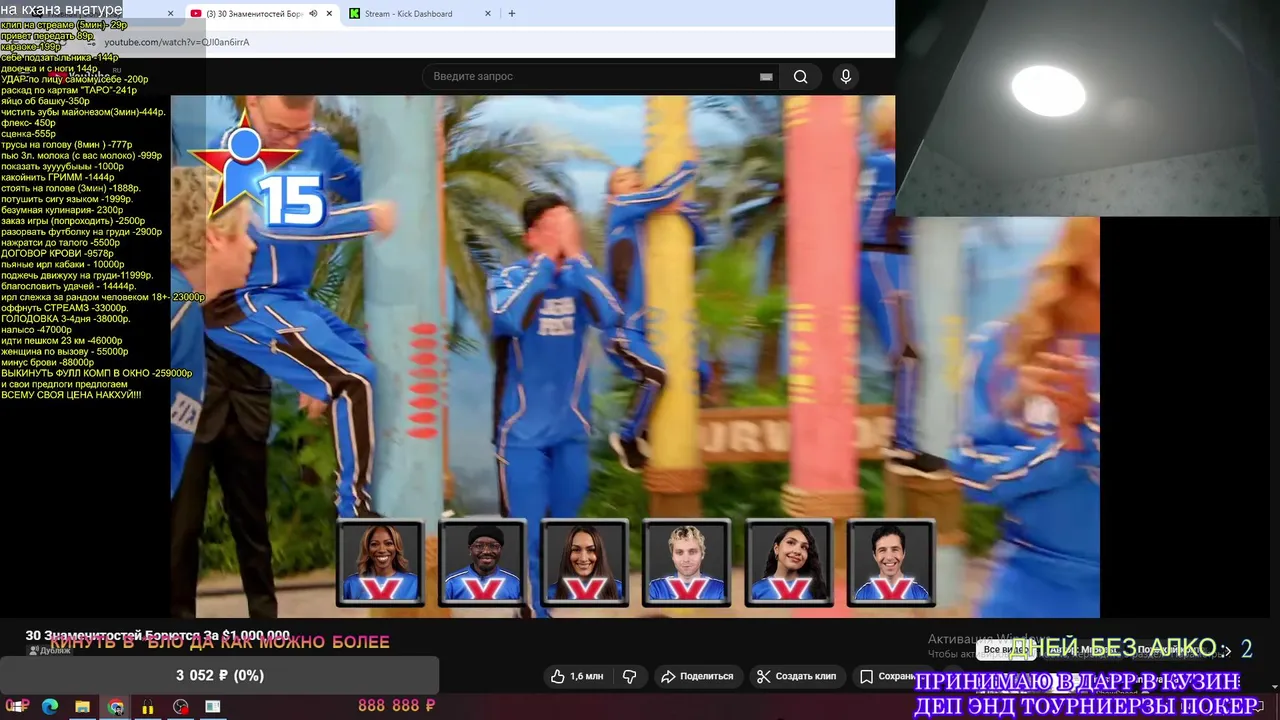Viewport: 1280px width, 720px height.
Task: Open Google Chrome from taskbar
Action: 116,707
